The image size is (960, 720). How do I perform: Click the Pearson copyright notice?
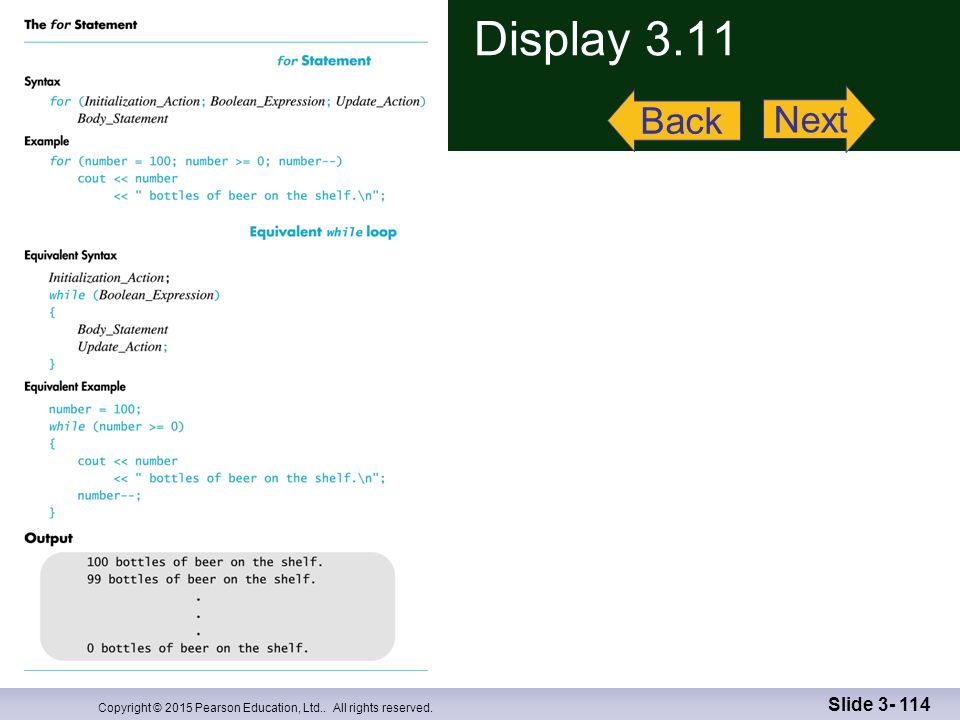click(265, 708)
